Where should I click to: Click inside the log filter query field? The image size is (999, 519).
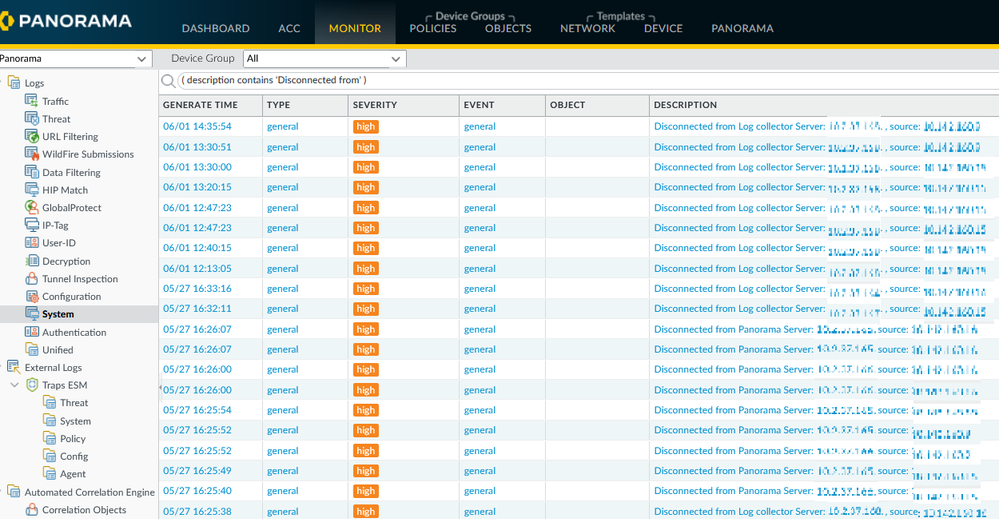click(x=580, y=80)
